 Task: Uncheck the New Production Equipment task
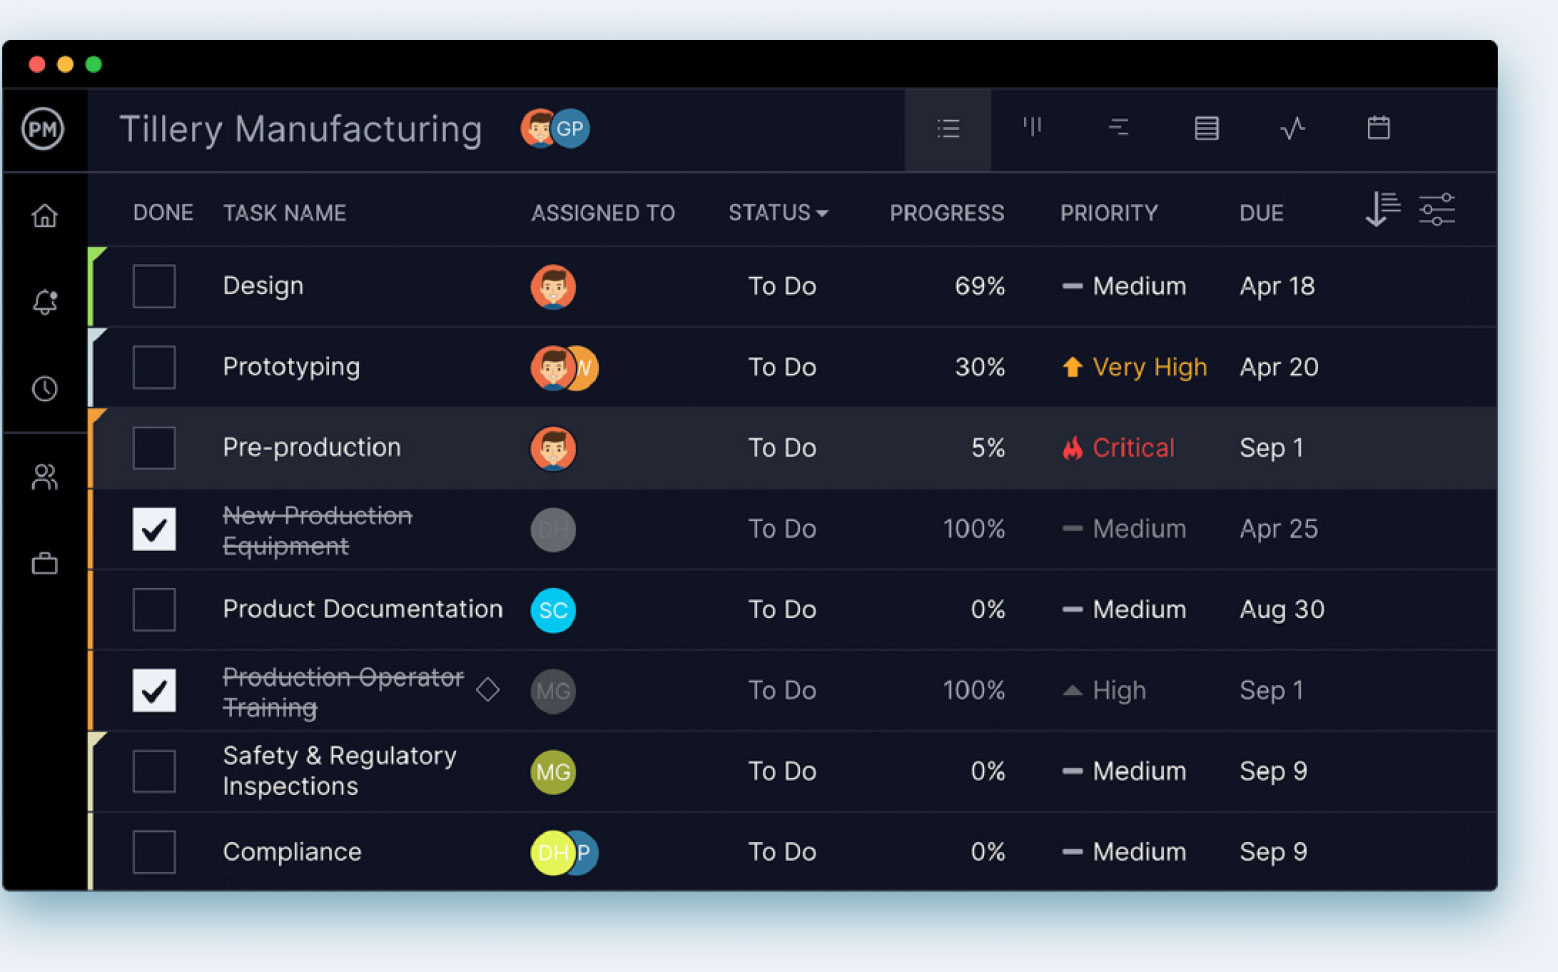tap(154, 530)
